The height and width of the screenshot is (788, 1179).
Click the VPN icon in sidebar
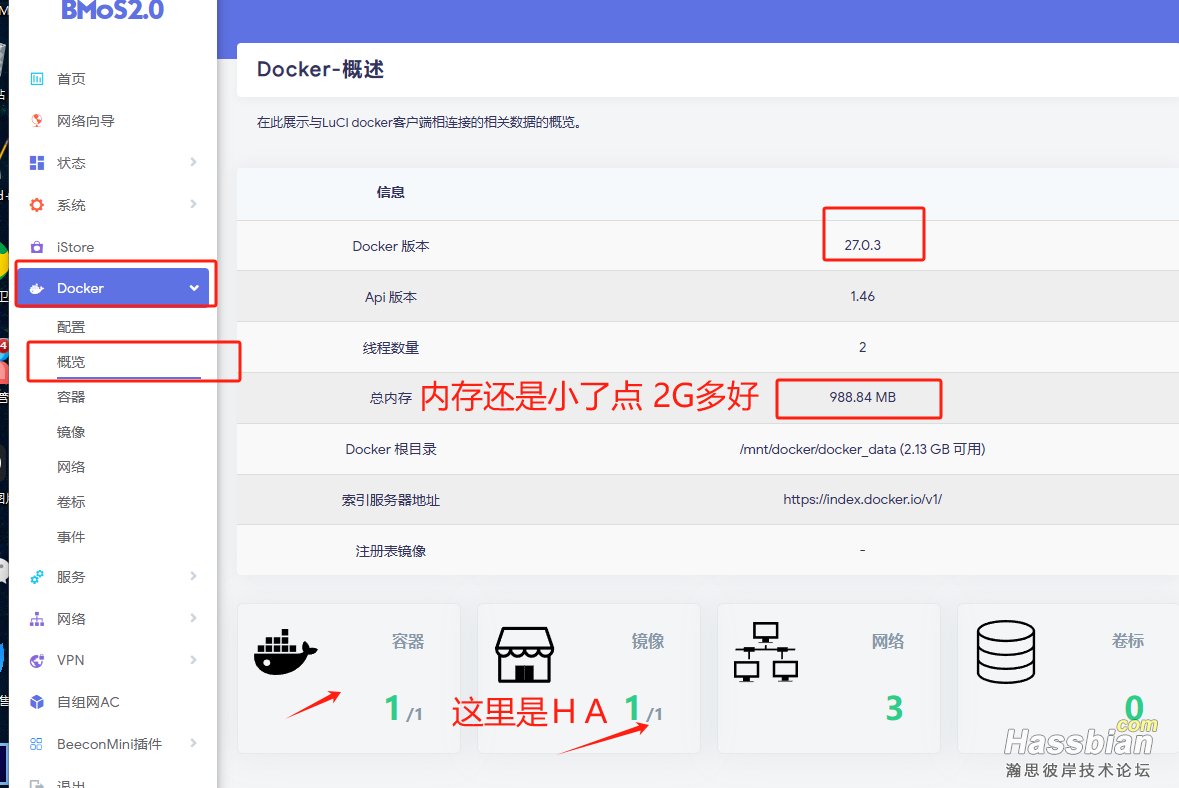(36, 660)
